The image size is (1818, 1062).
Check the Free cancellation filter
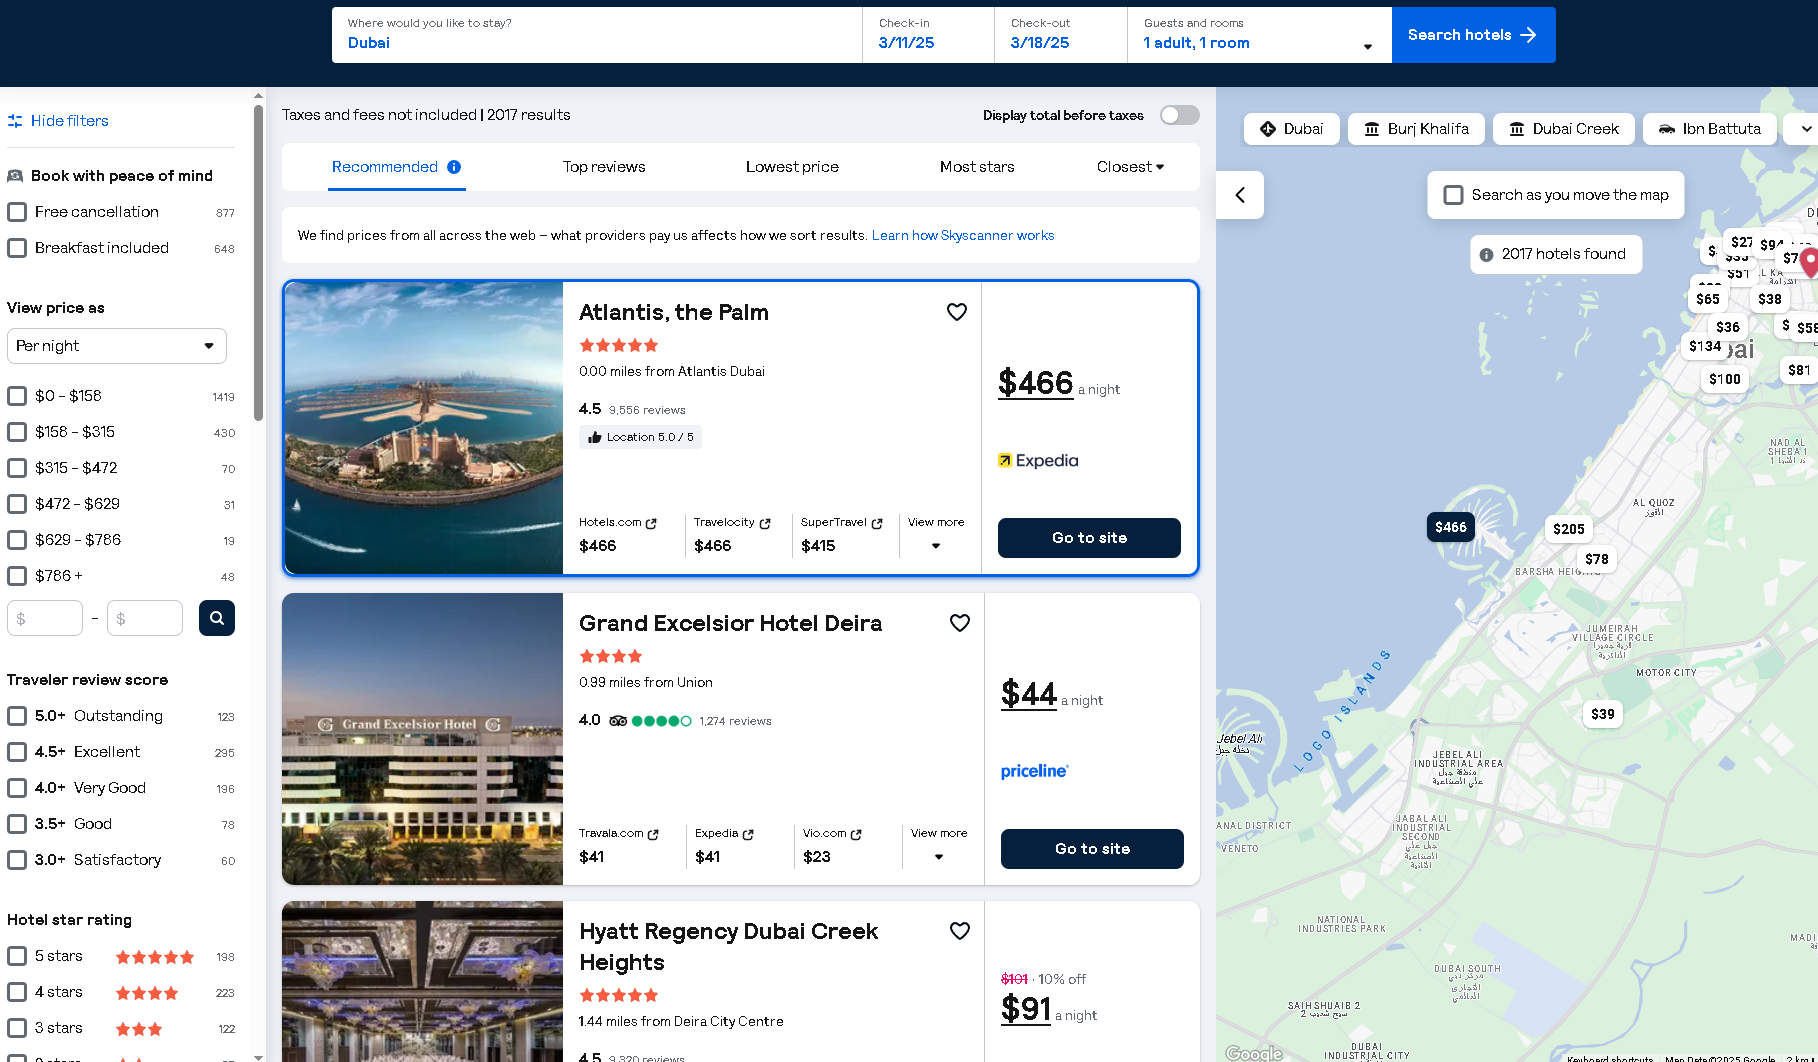pyautogui.click(x=17, y=212)
